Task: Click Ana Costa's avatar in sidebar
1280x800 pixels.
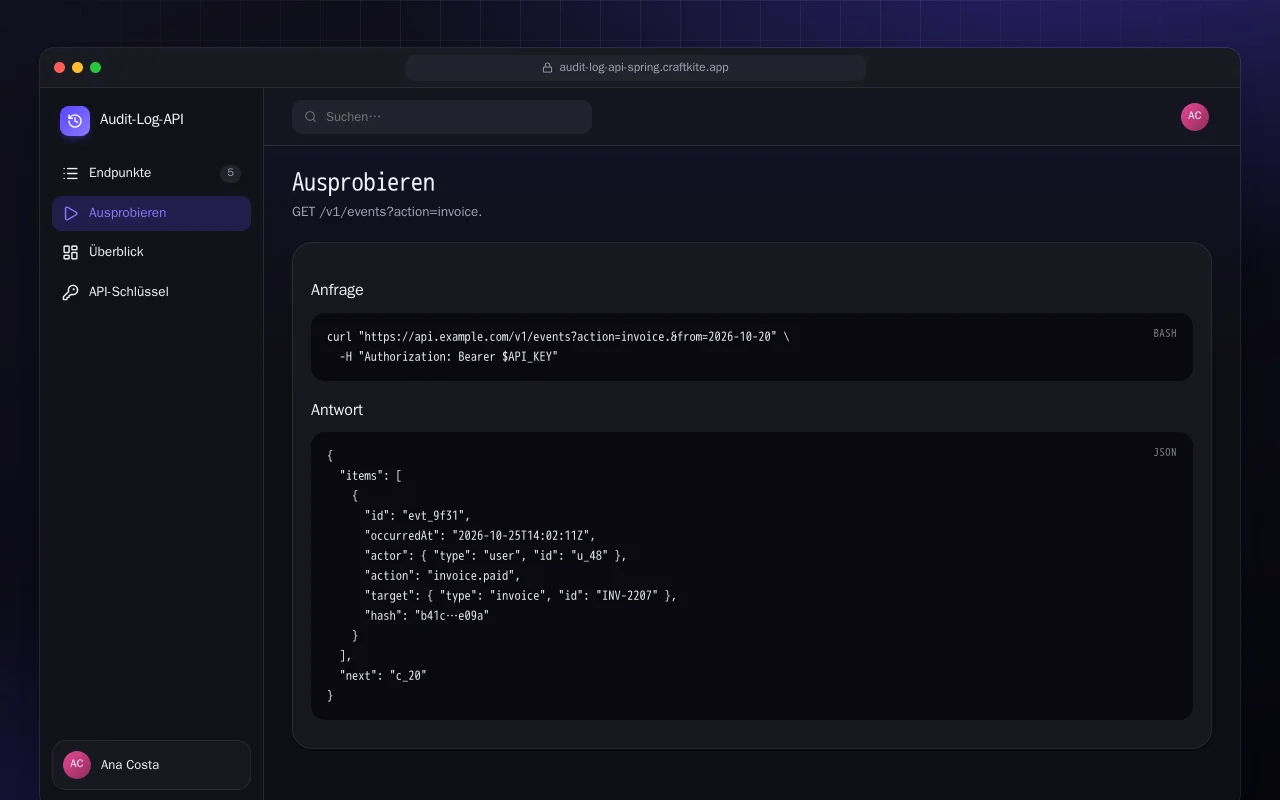Action: (x=77, y=765)
